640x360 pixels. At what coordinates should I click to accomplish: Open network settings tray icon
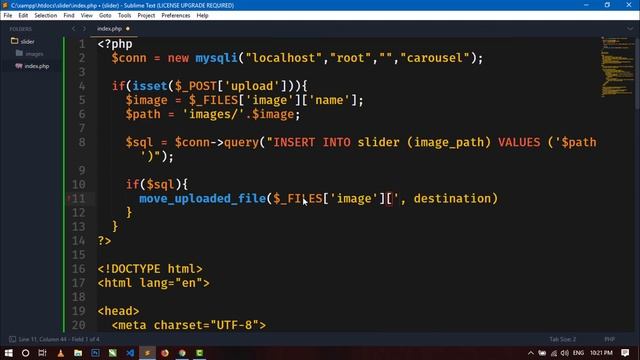tap(554, 353)
